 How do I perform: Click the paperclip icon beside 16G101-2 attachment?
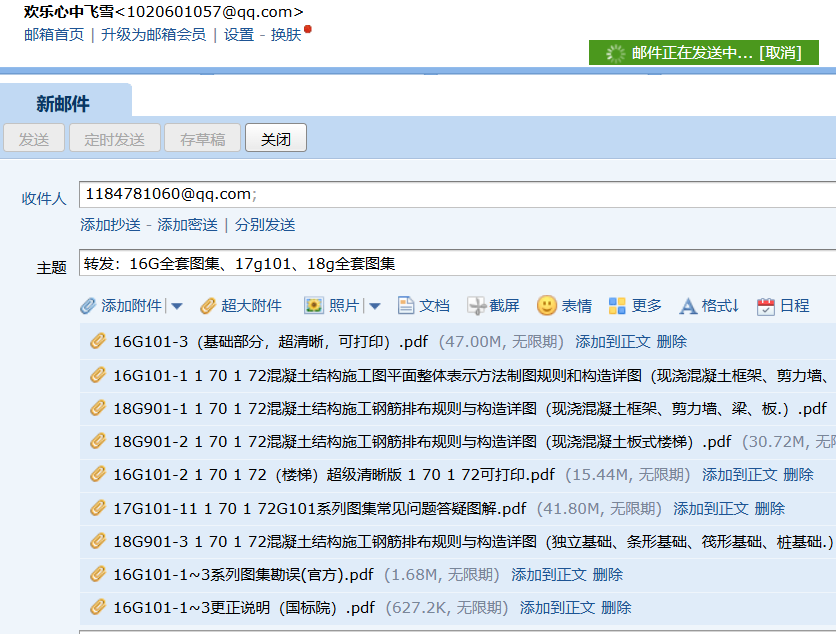[x=98, y=474]
